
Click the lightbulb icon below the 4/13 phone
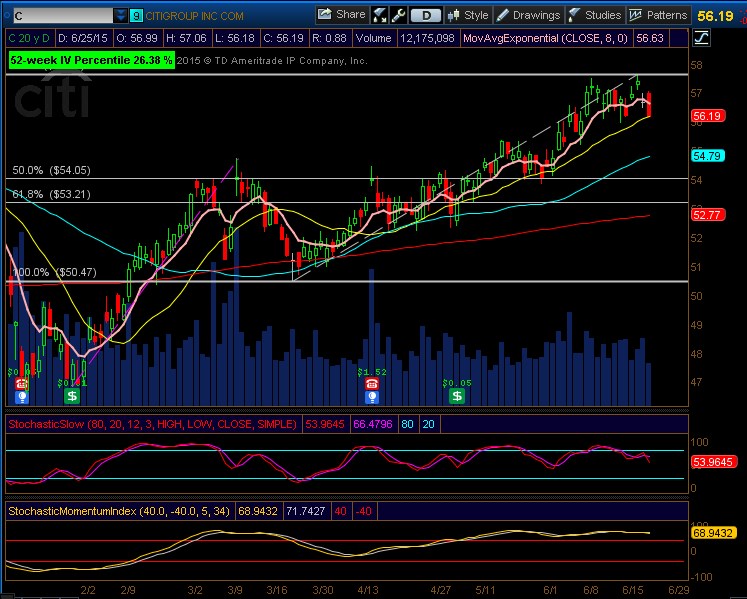click(x=372, y=397)
